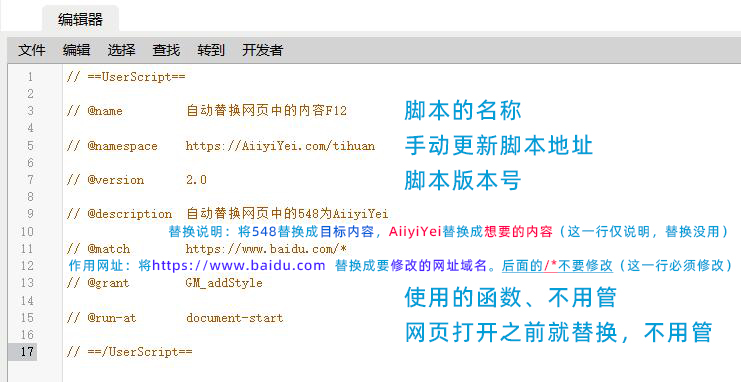The image size is (741, 382).
Task: Click the namespace URL https://AiiyiYei.com/tihuan
Action: pos(280,146)
